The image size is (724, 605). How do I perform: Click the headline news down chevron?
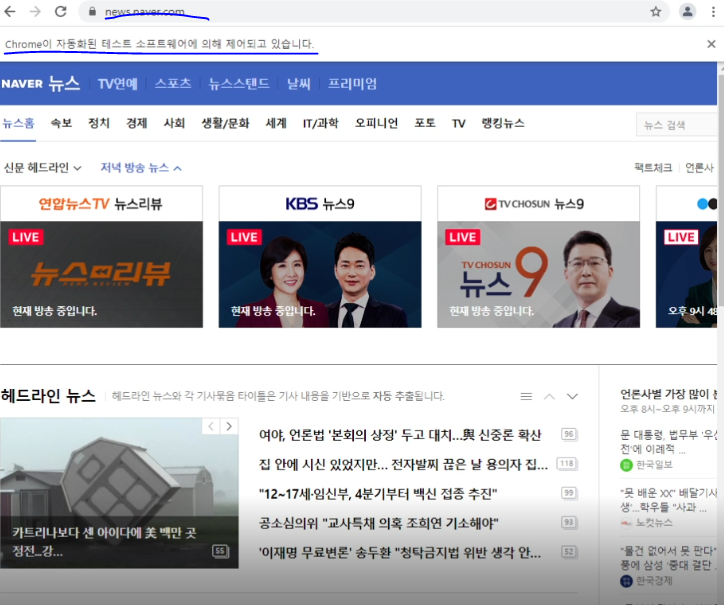pos(572,396)
